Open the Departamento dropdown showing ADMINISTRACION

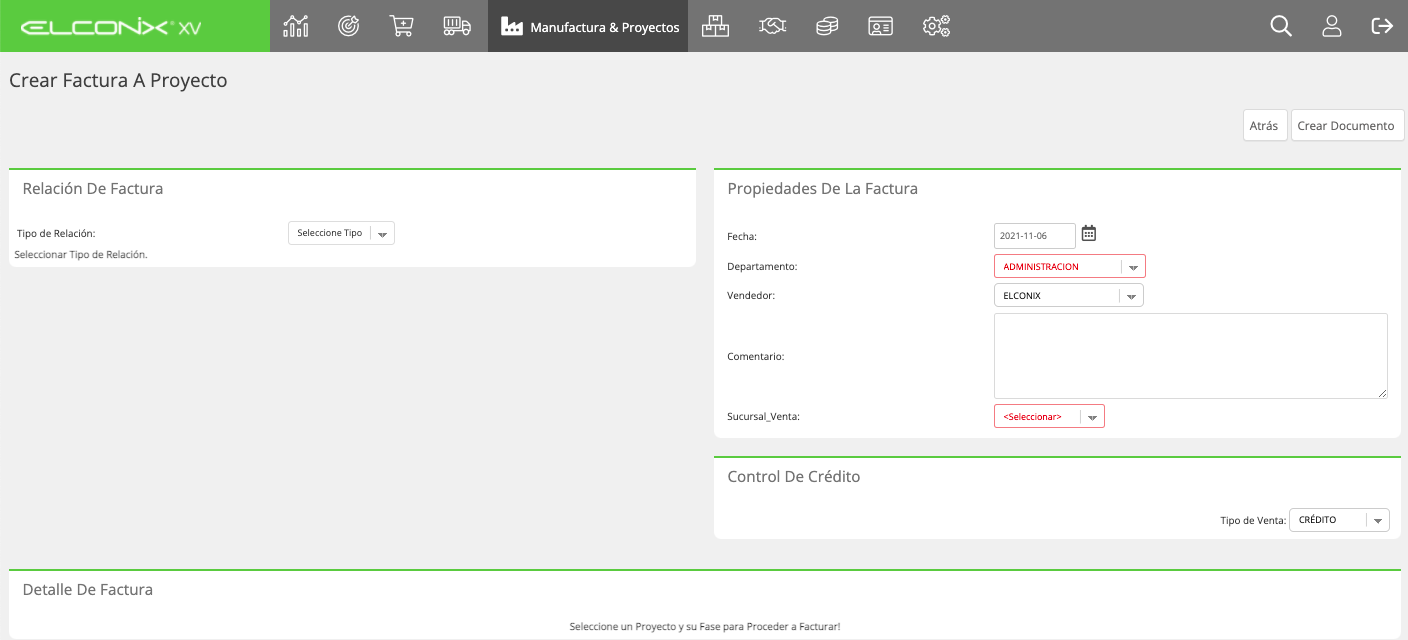[x=1070, y=266]
